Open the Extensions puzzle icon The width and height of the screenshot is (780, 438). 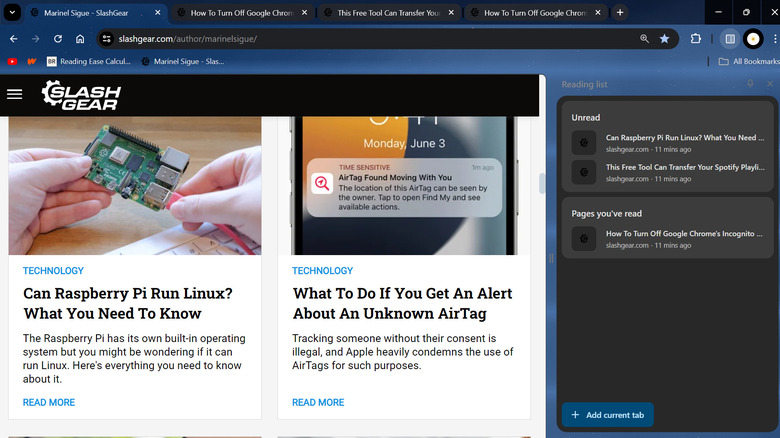pos(696,39)
